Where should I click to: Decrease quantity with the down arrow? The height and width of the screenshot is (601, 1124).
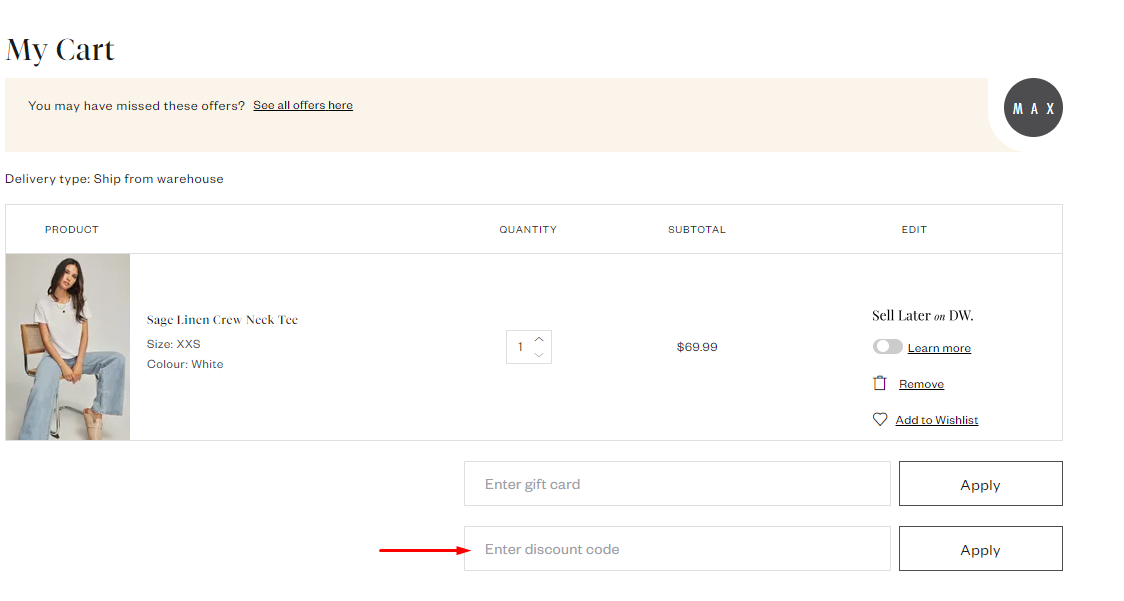(539, 355)
